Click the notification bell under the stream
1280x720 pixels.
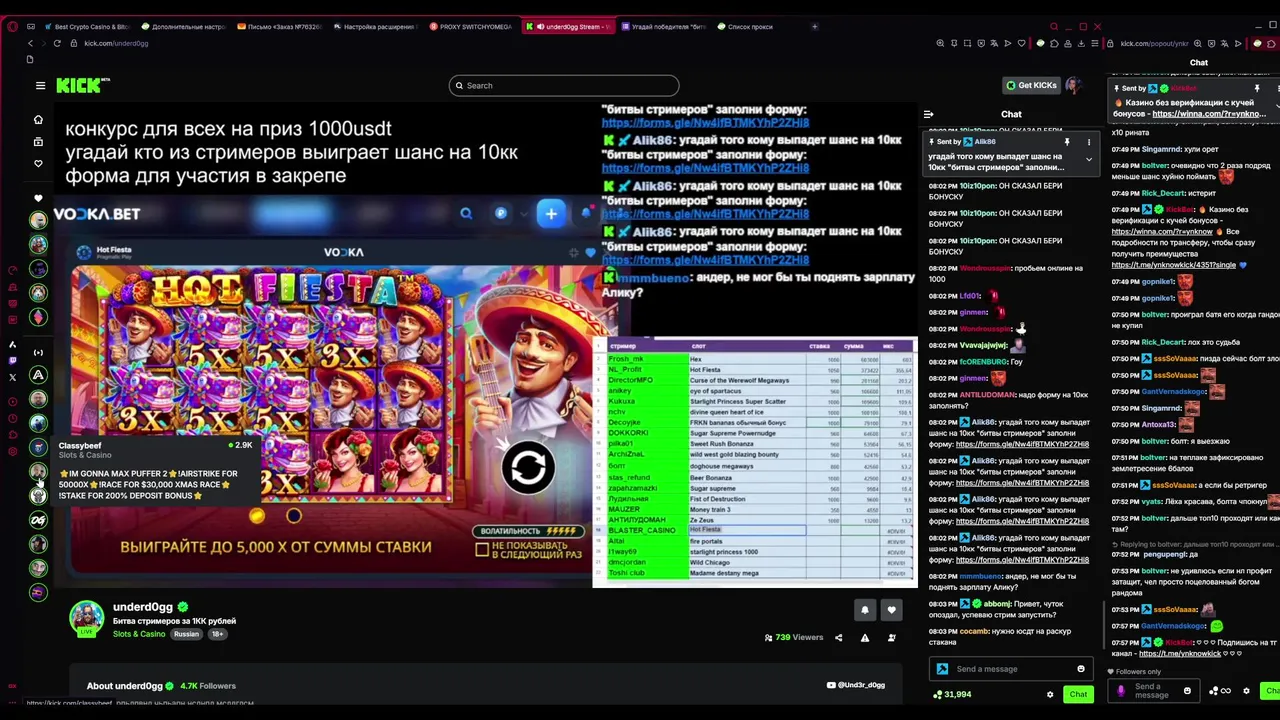865,610
